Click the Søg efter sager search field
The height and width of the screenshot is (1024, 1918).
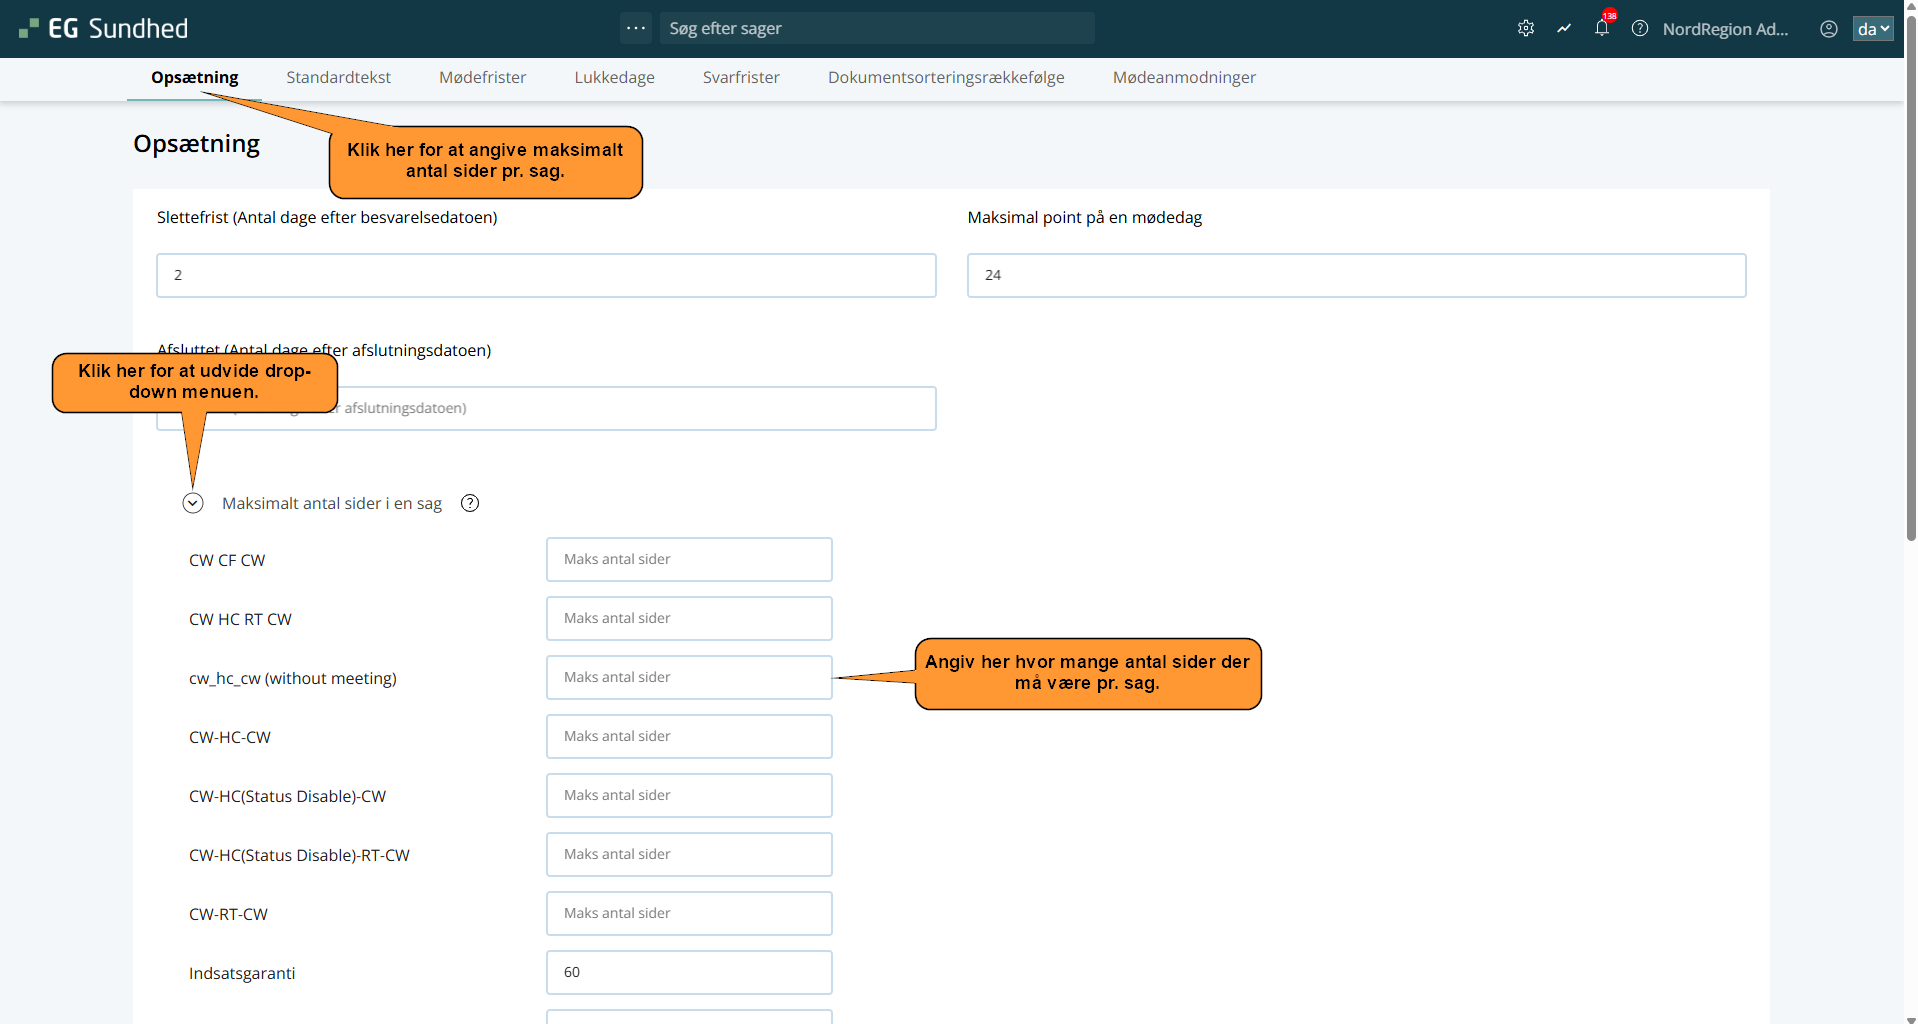click(876, 28)
